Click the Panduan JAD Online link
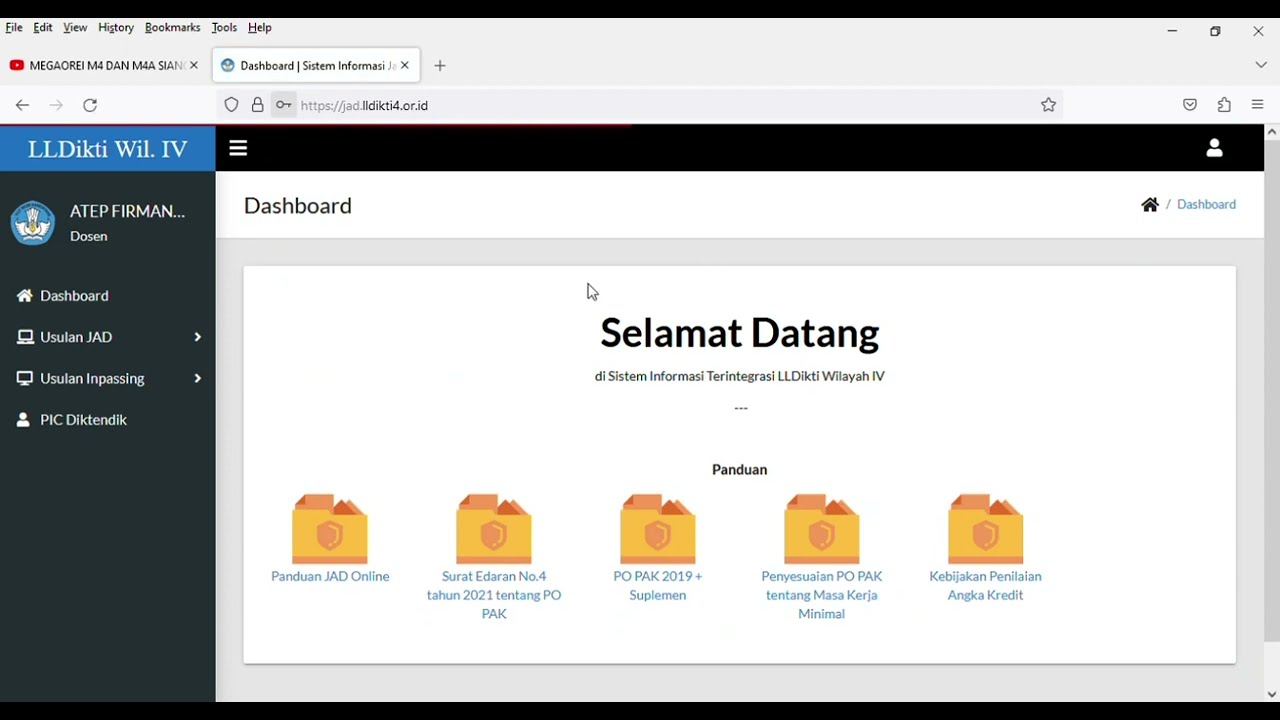The width and height of the screenshot is (1280, 720). 330,576
